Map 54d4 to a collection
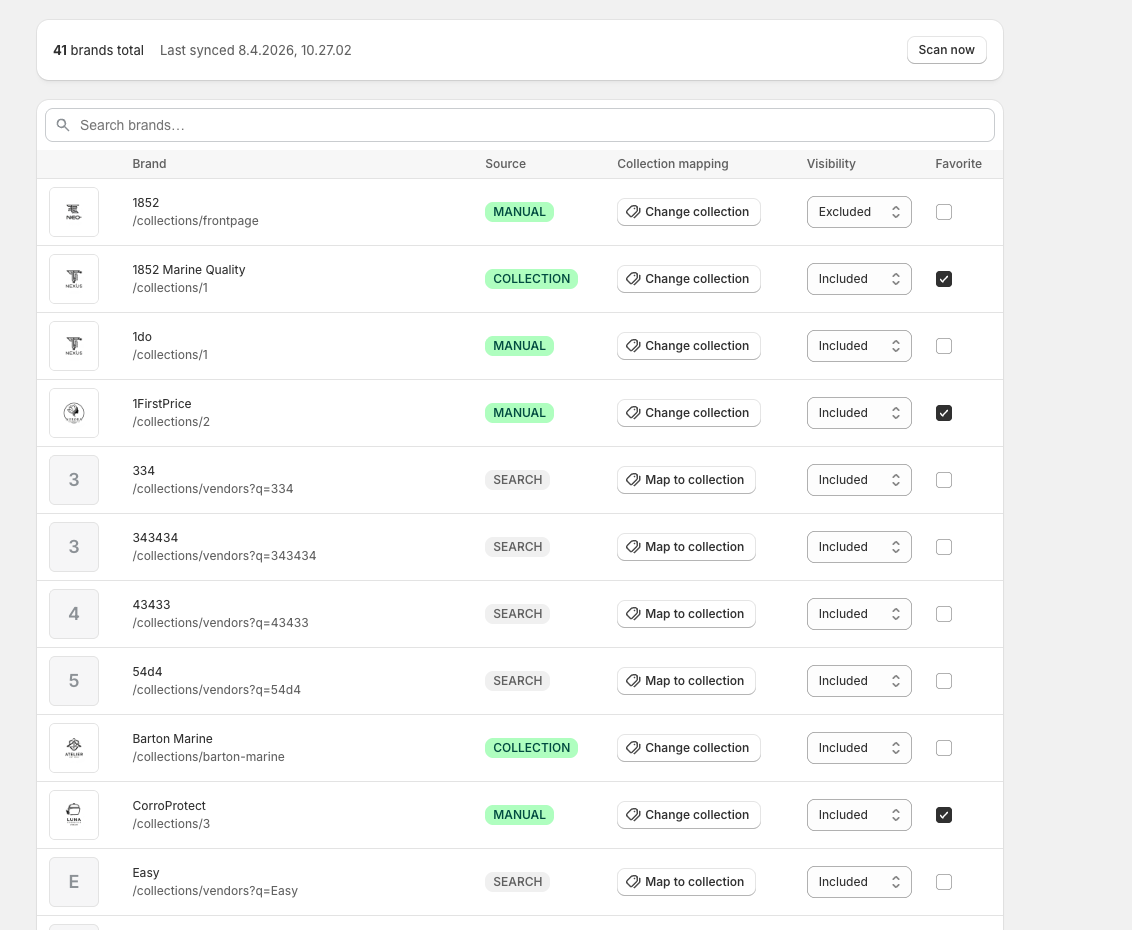This screenshot has width=1132, height=930. 686,681
